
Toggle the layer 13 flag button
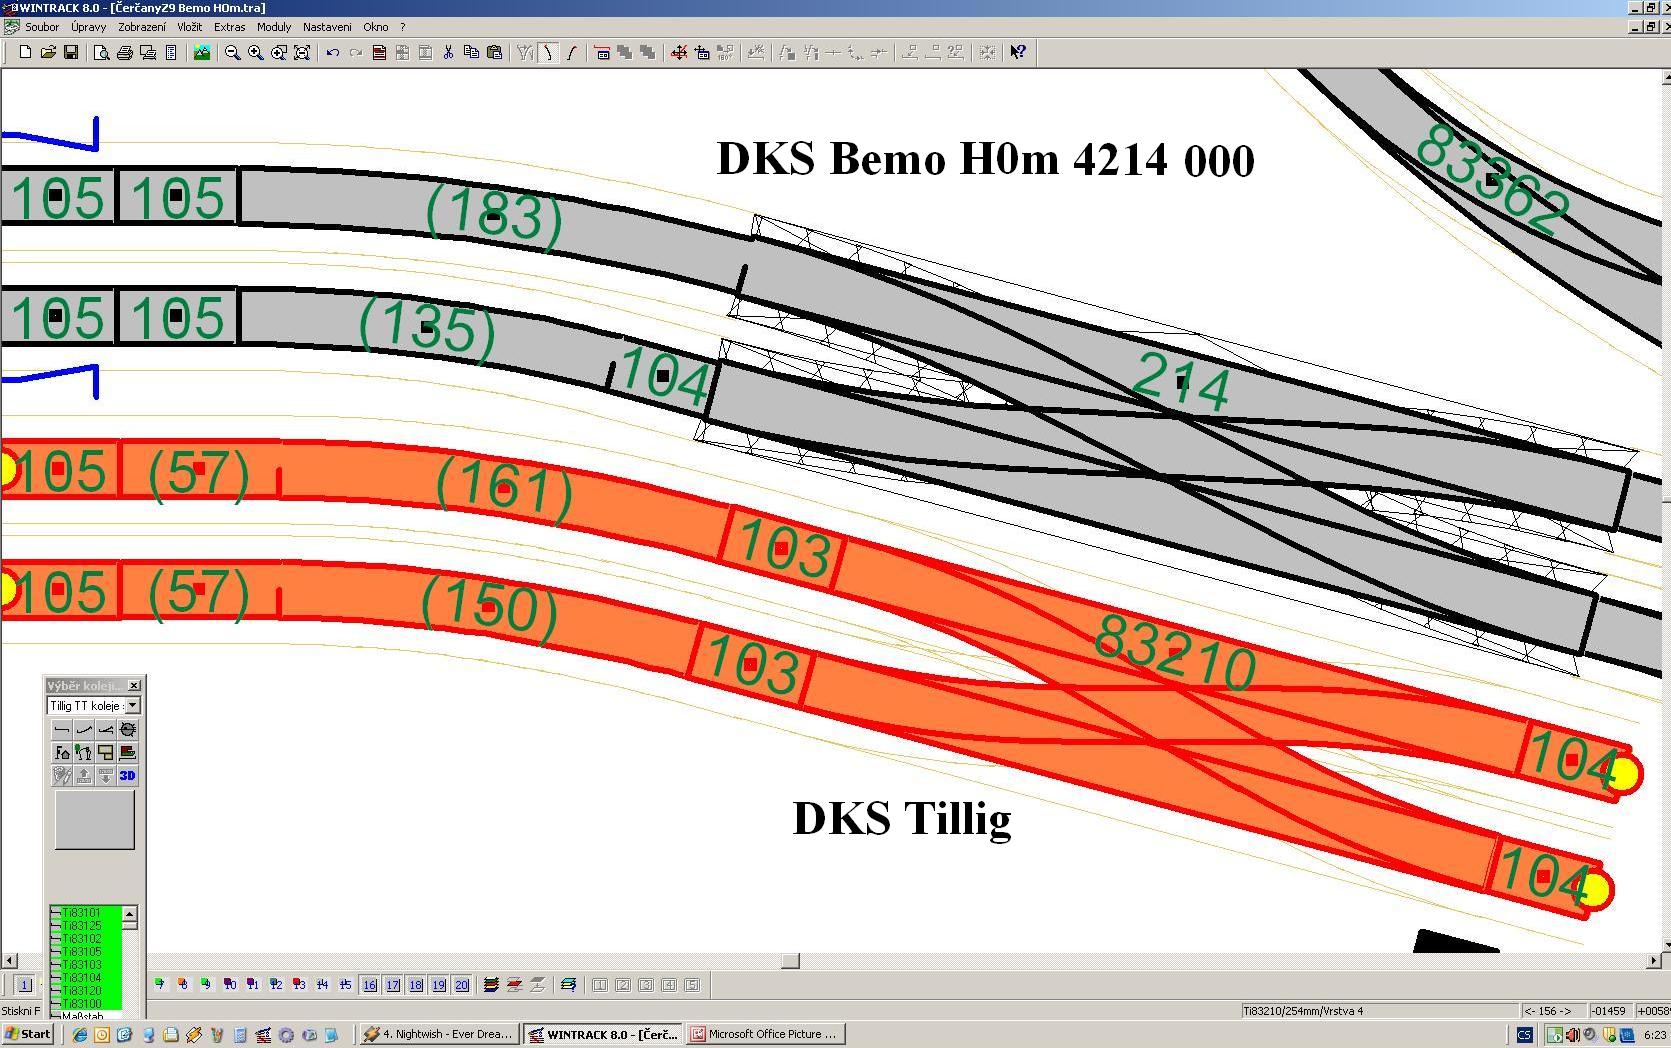pyautogui.click(x=299, y=985)
